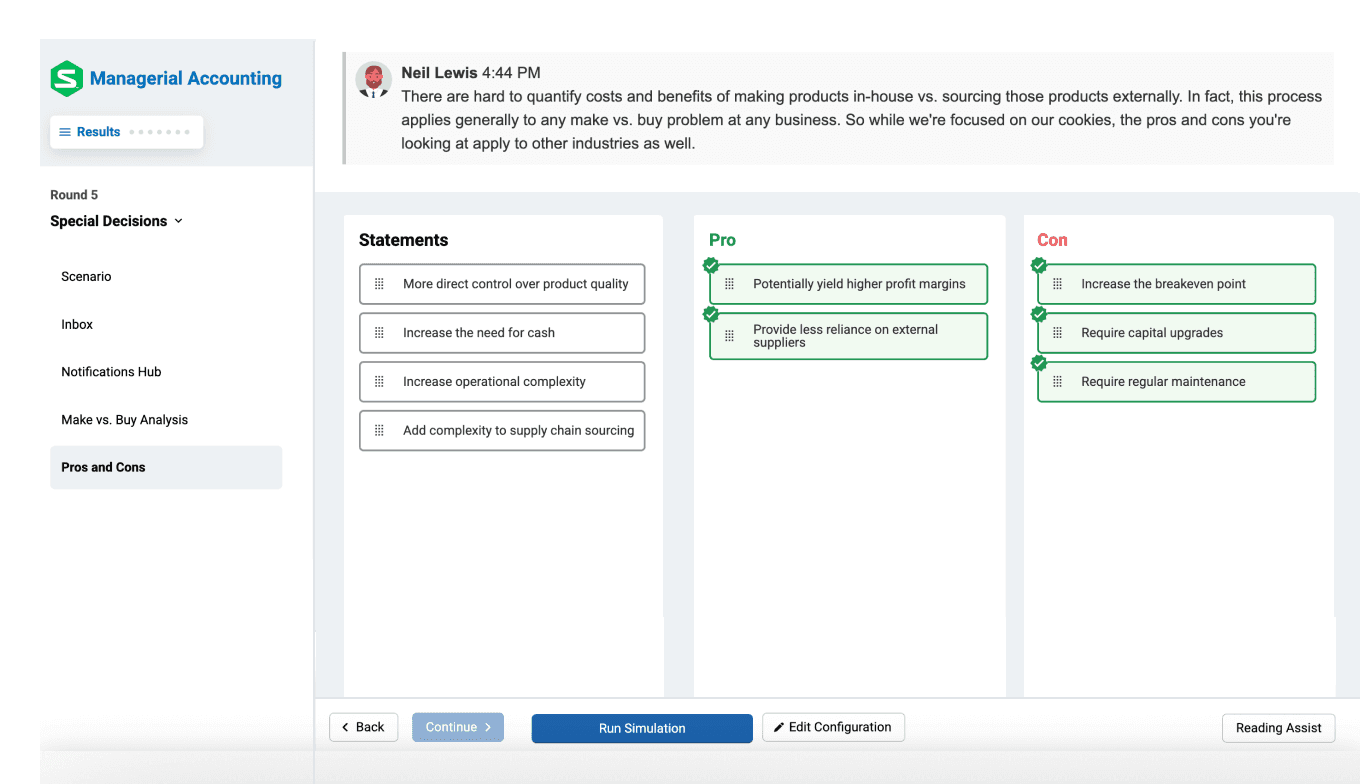Click Neil Lewis avatar image

pyautogui.click(x=374, y=80)
